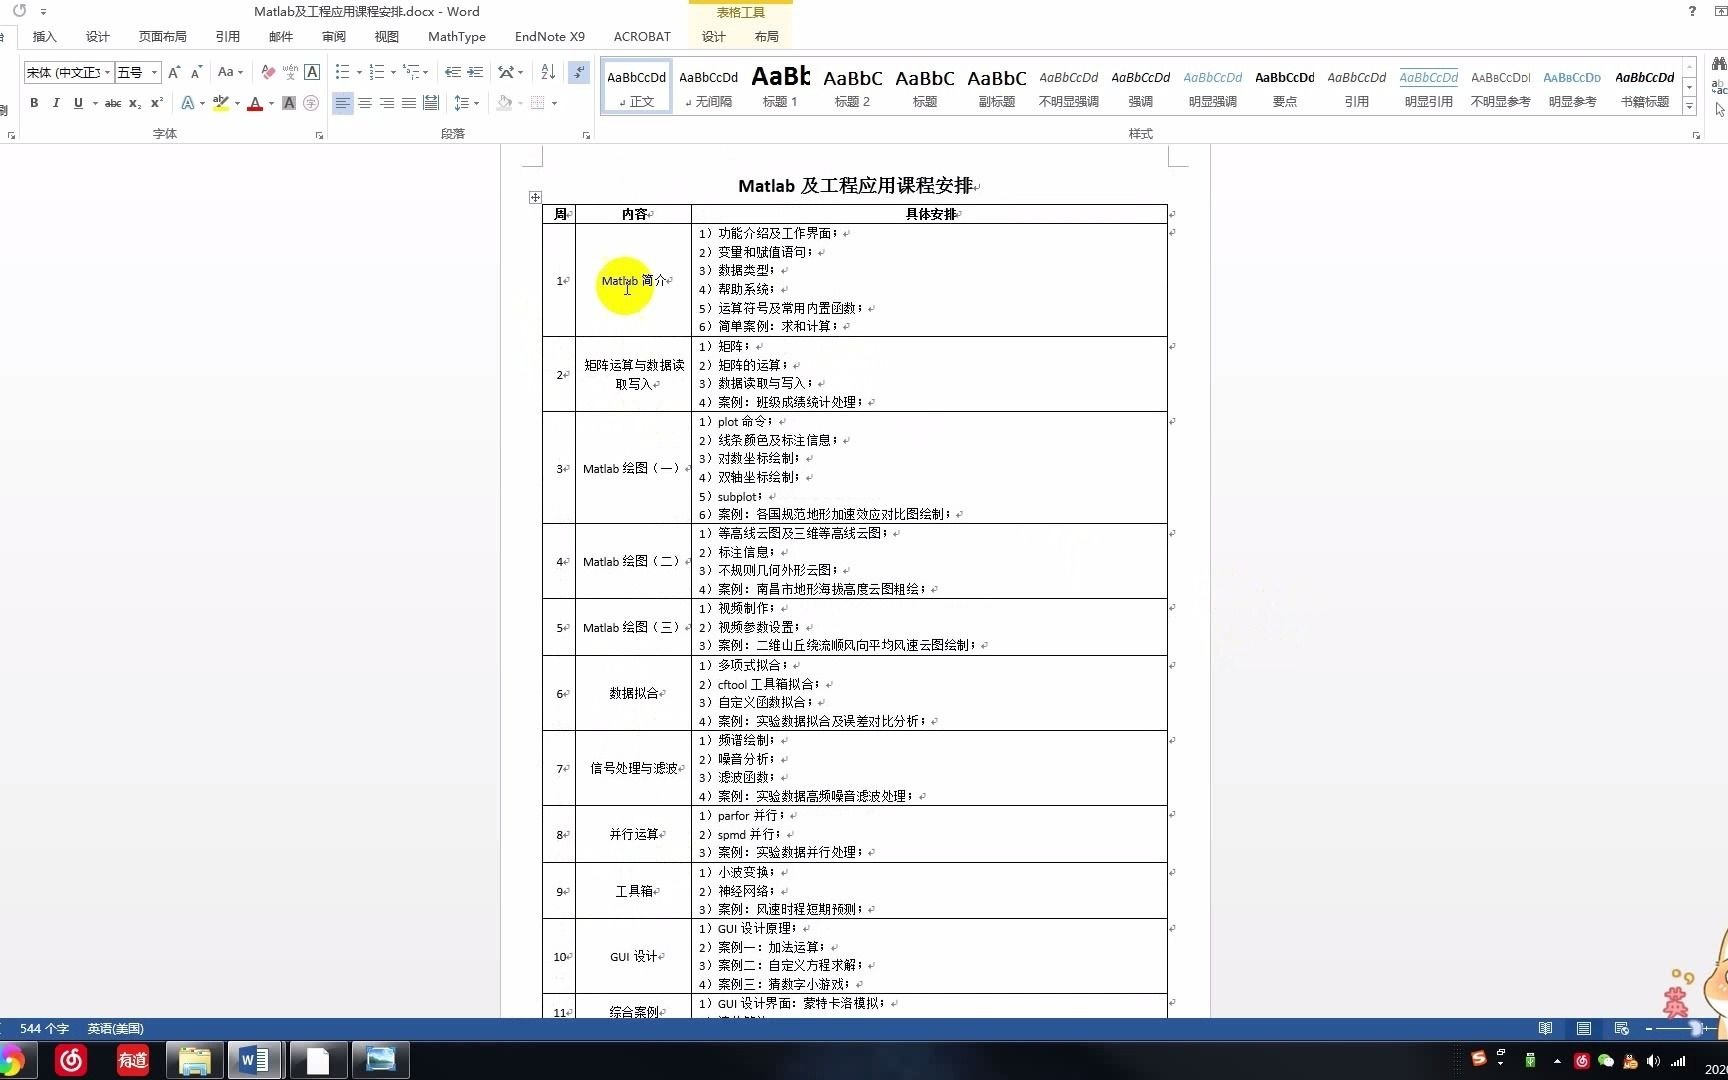The image size is (1728, 1080).
Task: Open the Change Case Aa dropdown
Action: (230, 72)
